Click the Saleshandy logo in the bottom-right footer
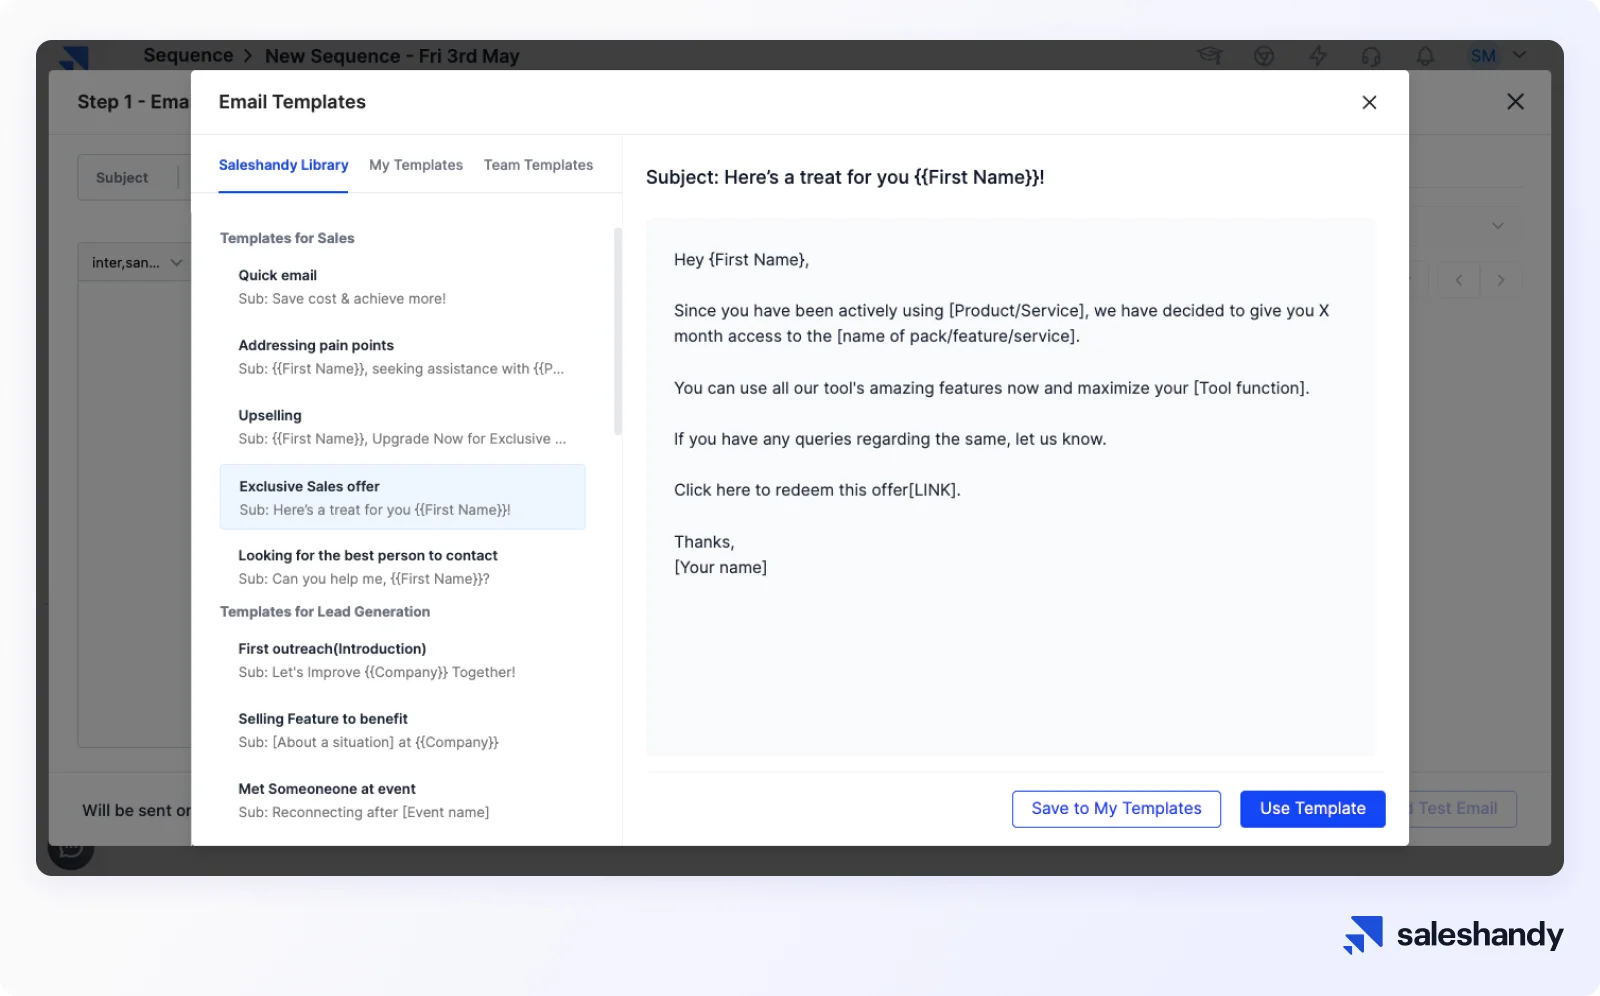This screenshot has height=996, width=1600. 1452,935
